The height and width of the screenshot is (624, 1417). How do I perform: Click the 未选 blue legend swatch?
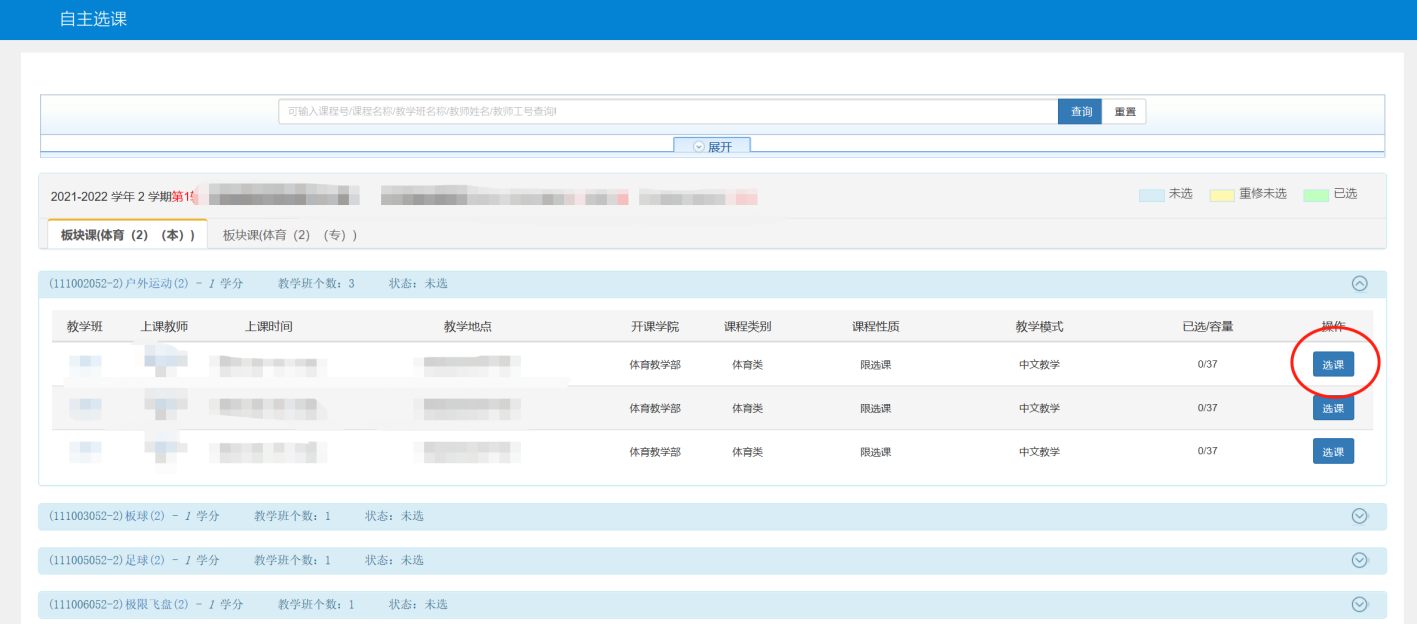click(x=1151, y=195)
